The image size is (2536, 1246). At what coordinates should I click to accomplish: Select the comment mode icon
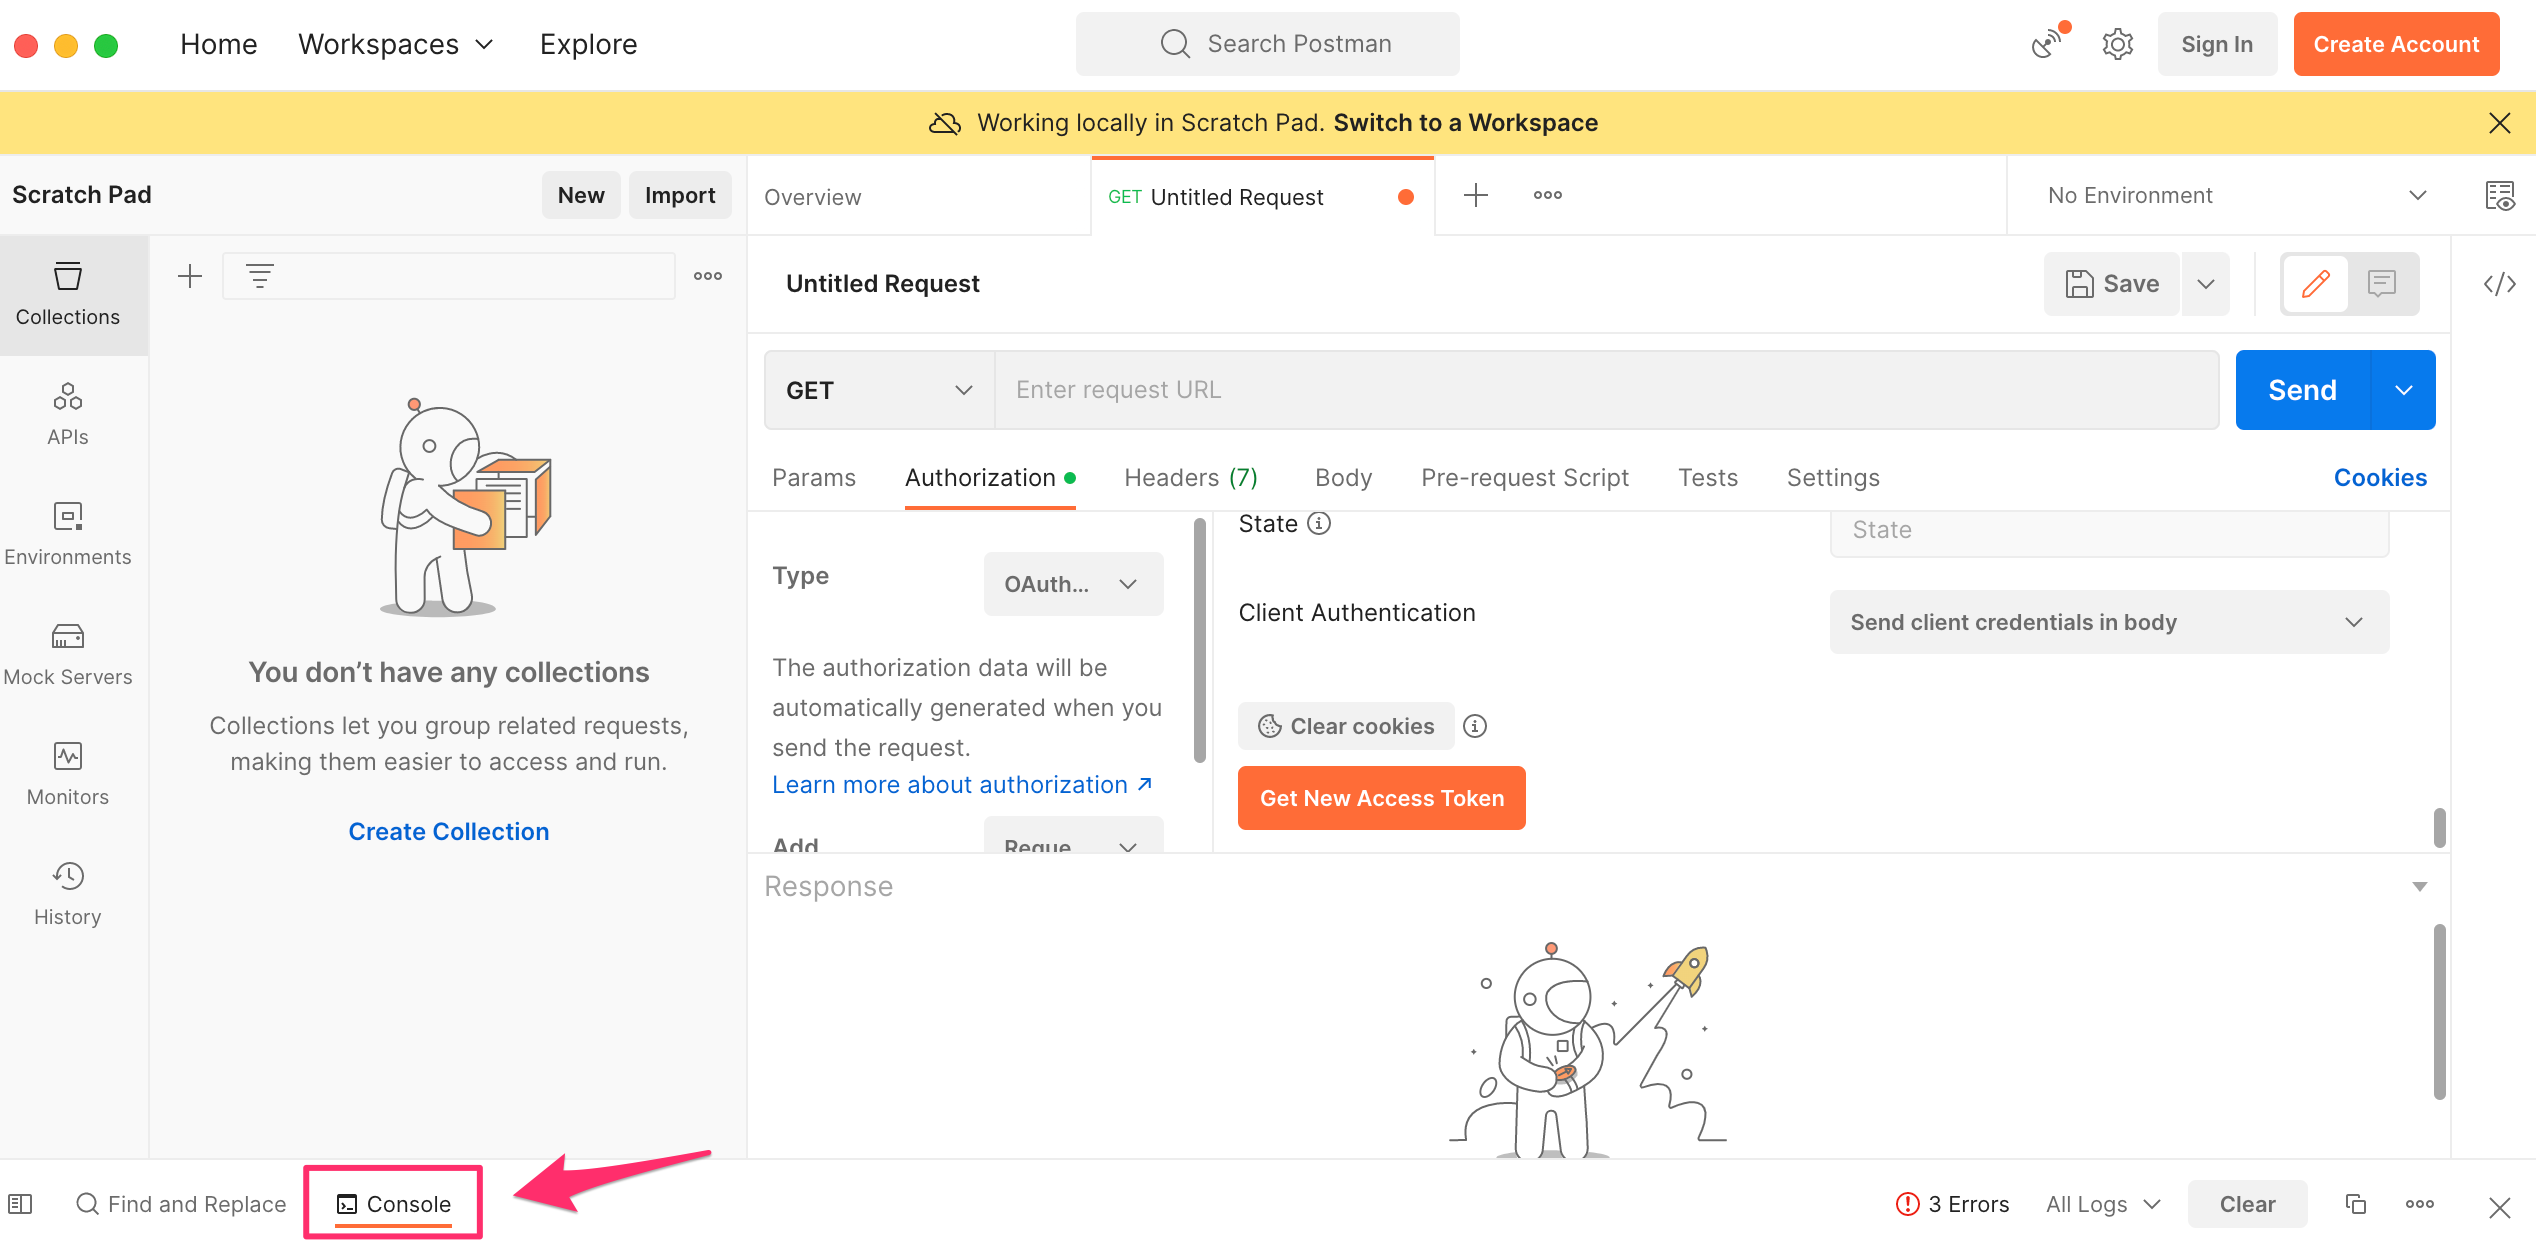(x=2382, y=284)
